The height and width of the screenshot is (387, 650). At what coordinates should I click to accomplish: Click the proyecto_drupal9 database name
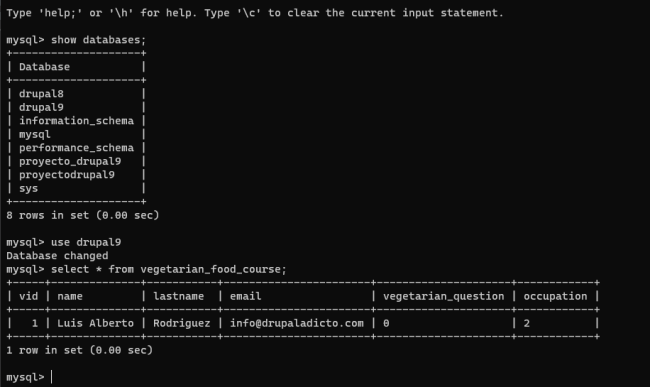70,161
